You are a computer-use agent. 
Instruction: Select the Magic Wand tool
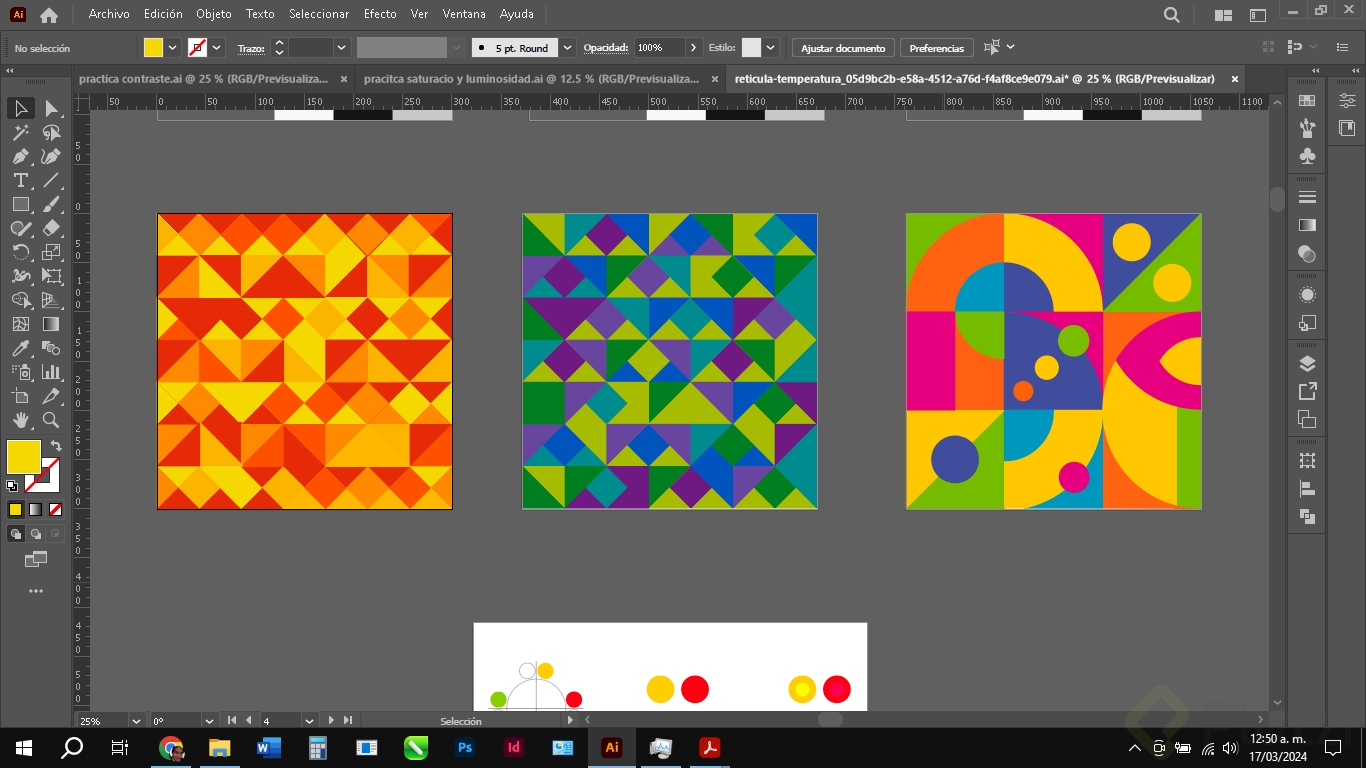21,132
